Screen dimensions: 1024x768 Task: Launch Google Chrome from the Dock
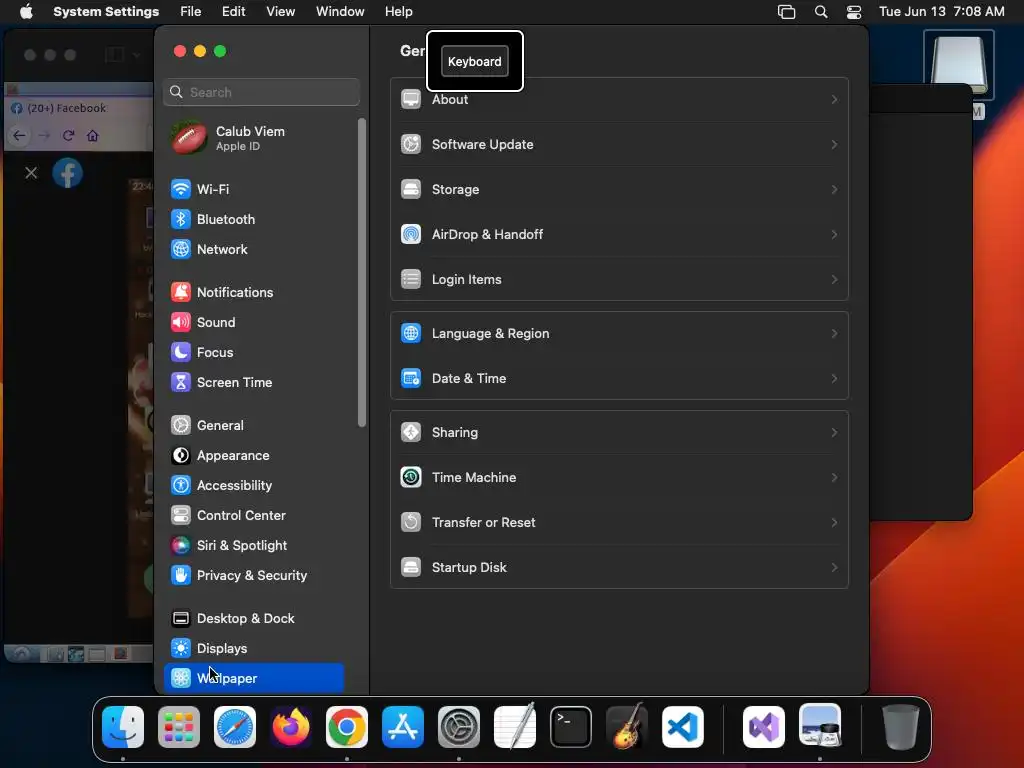pyautogui.click(x=347, y=727)
